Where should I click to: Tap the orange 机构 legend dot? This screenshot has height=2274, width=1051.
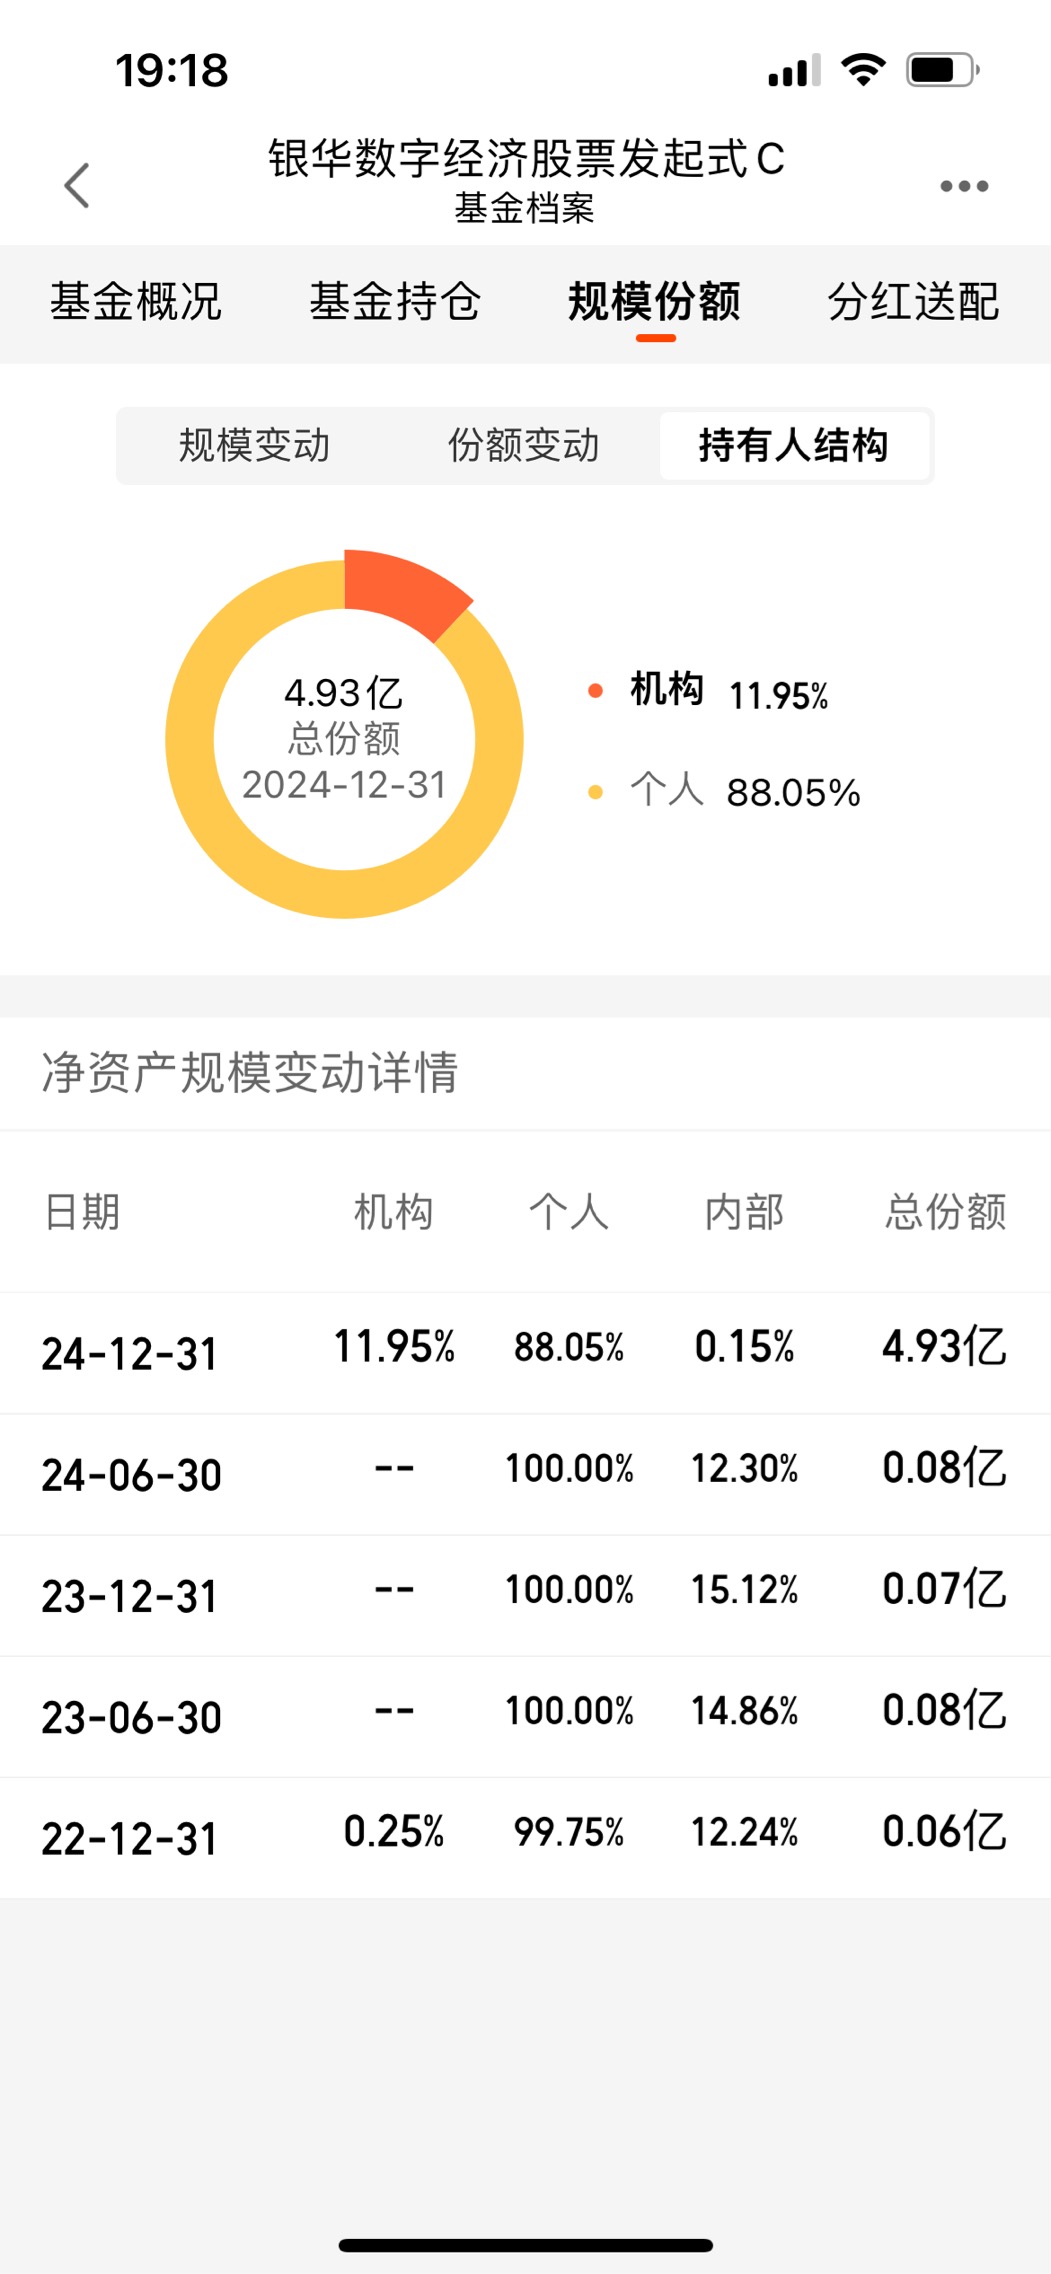595,690
